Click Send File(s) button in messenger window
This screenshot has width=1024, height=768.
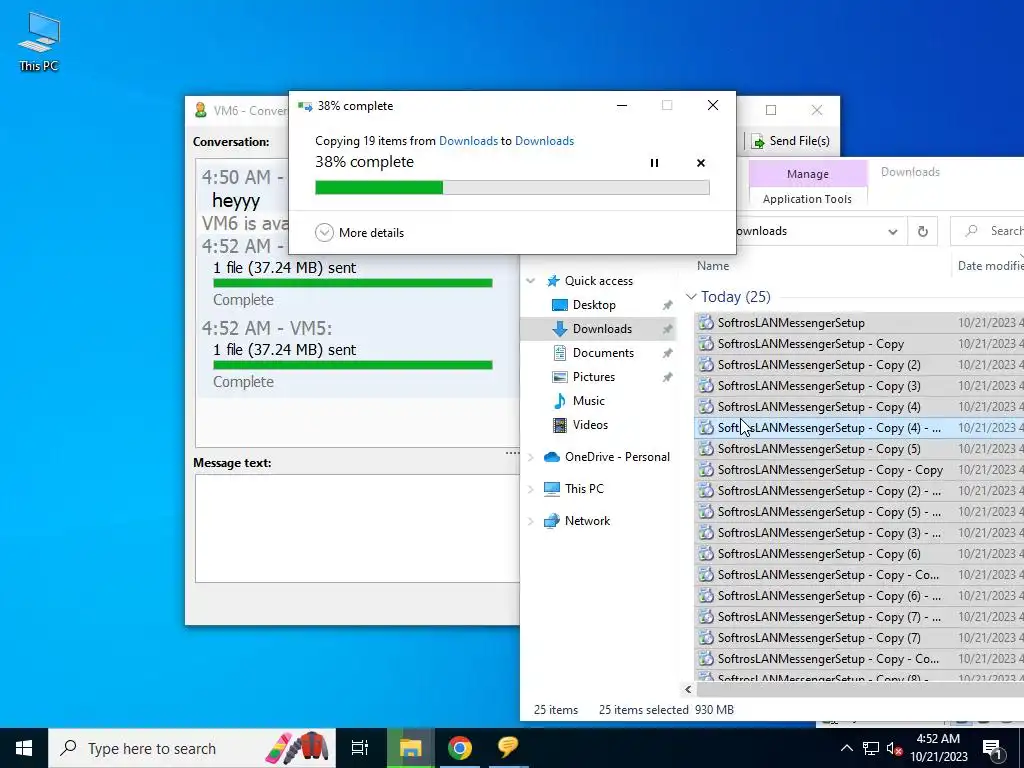click(790, 141)
